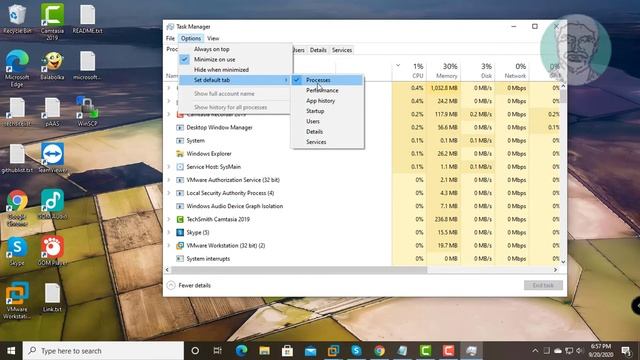Screen dimensions: 640x360
Task: Select Balabolka desktop shortcut
Action: point(52,65)
